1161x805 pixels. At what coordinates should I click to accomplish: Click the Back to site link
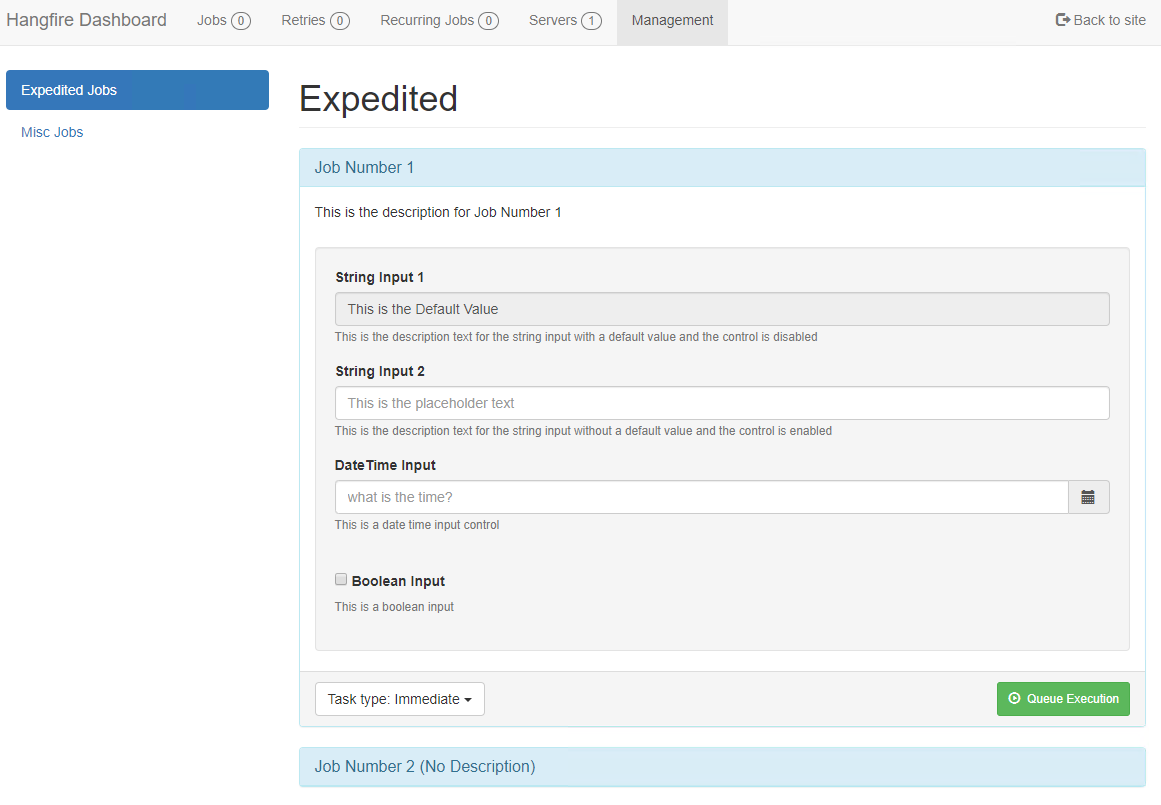pyautogui.click(x=1100, y=20)
